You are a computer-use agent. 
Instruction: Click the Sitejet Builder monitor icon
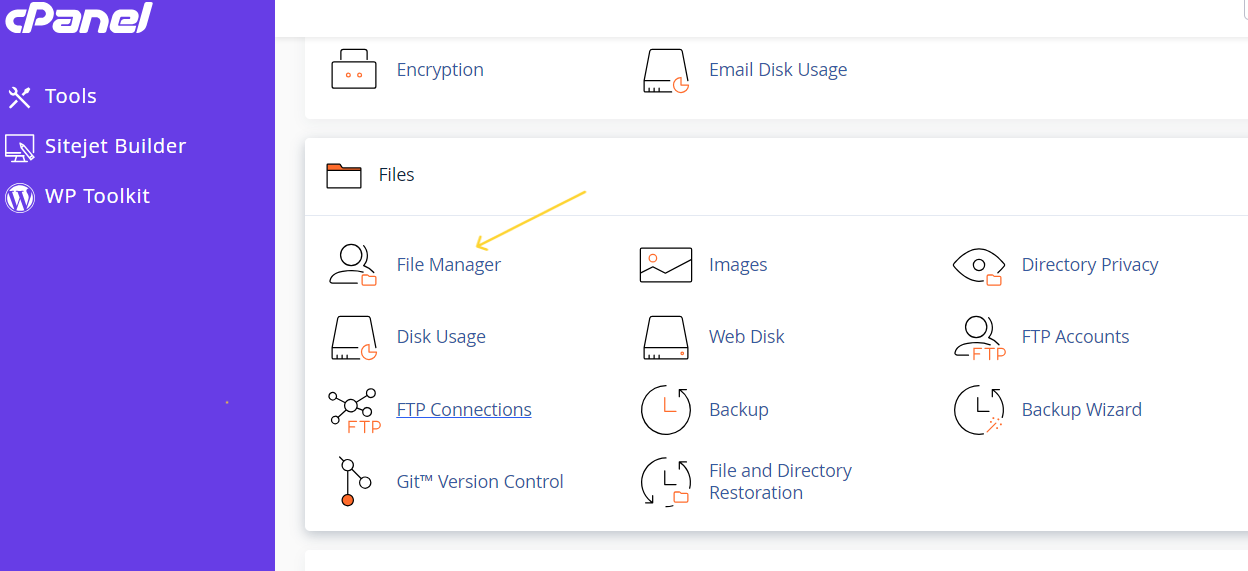[x=20, y=147]
